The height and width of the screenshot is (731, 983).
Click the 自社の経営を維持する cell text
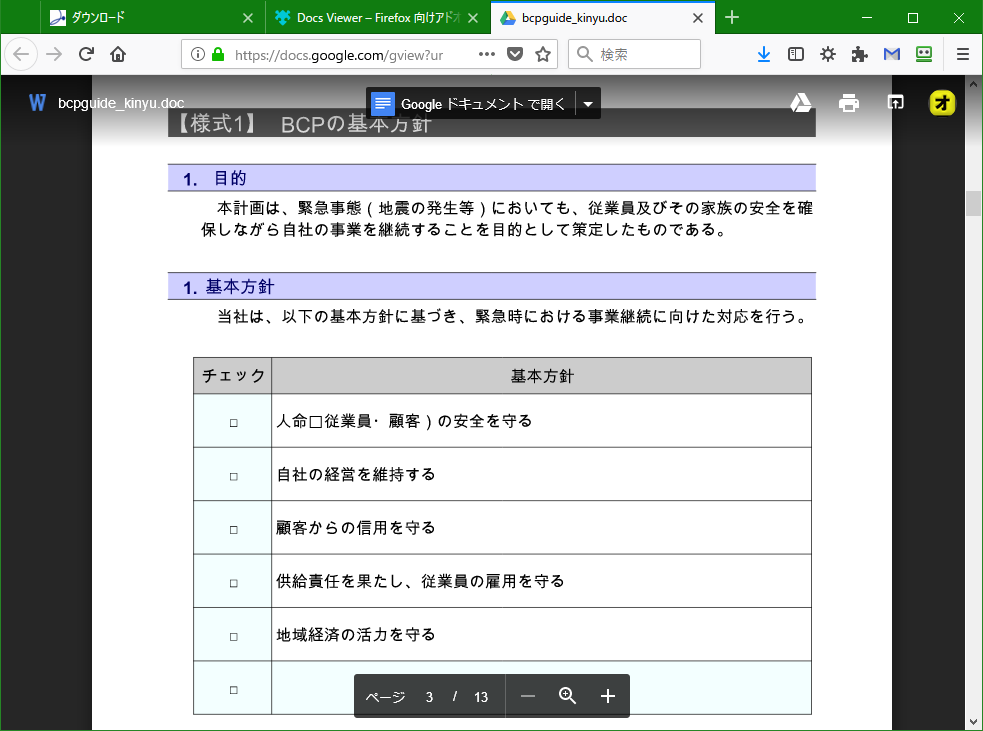click(x=356, y=475)
